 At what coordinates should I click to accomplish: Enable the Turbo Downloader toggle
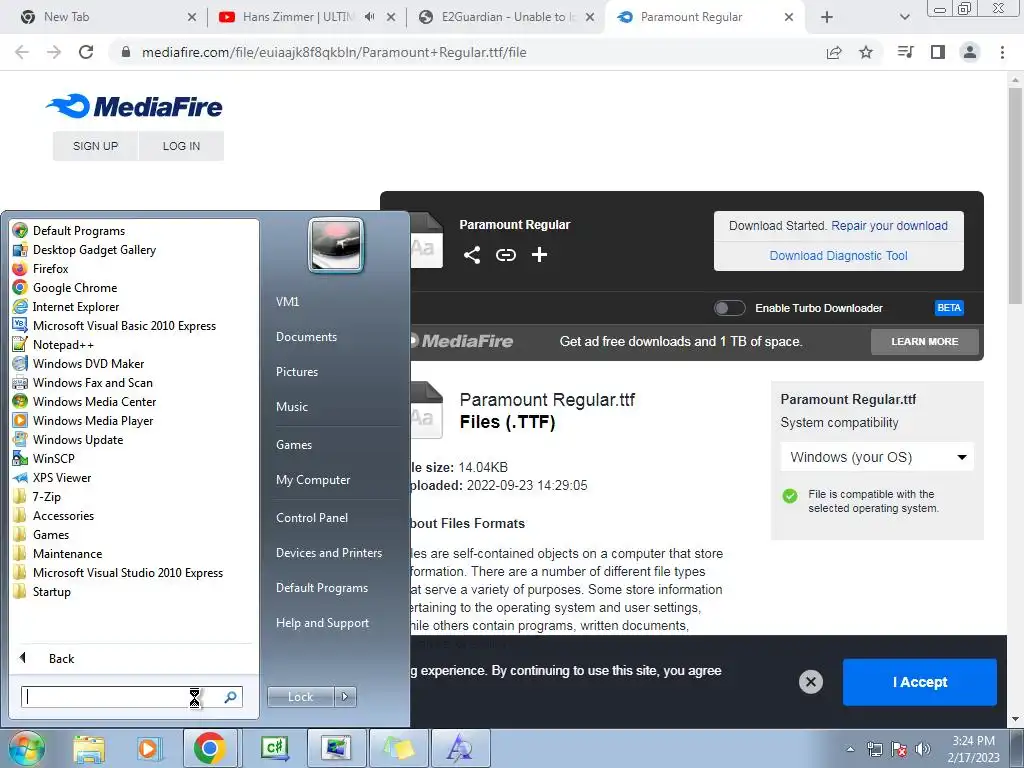click(729, 308)
